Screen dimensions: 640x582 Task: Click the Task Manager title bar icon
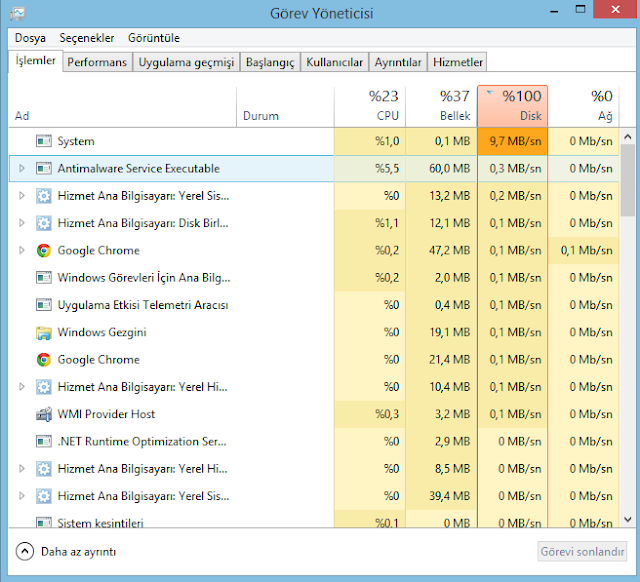coord(18,13)
